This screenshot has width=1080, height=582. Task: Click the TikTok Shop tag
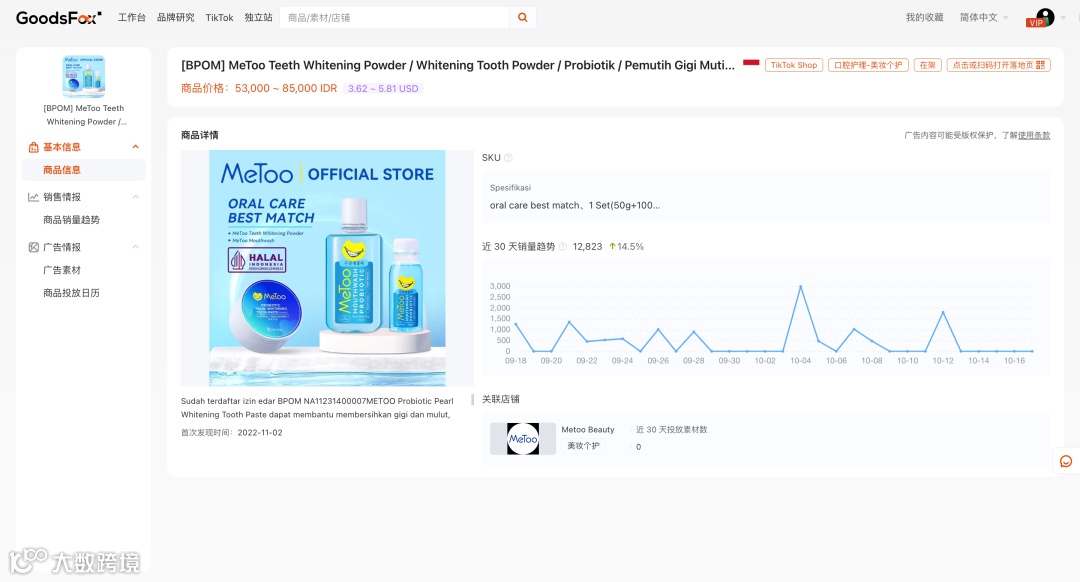tap(793, 65)
